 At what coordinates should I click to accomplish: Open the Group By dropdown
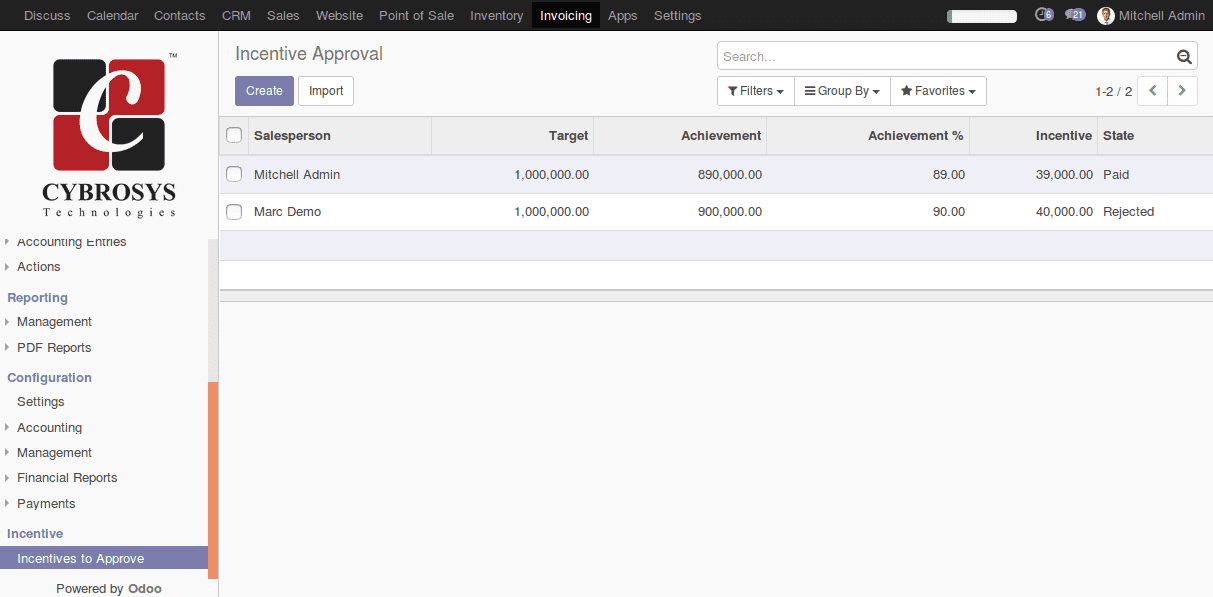click(842, 91)
